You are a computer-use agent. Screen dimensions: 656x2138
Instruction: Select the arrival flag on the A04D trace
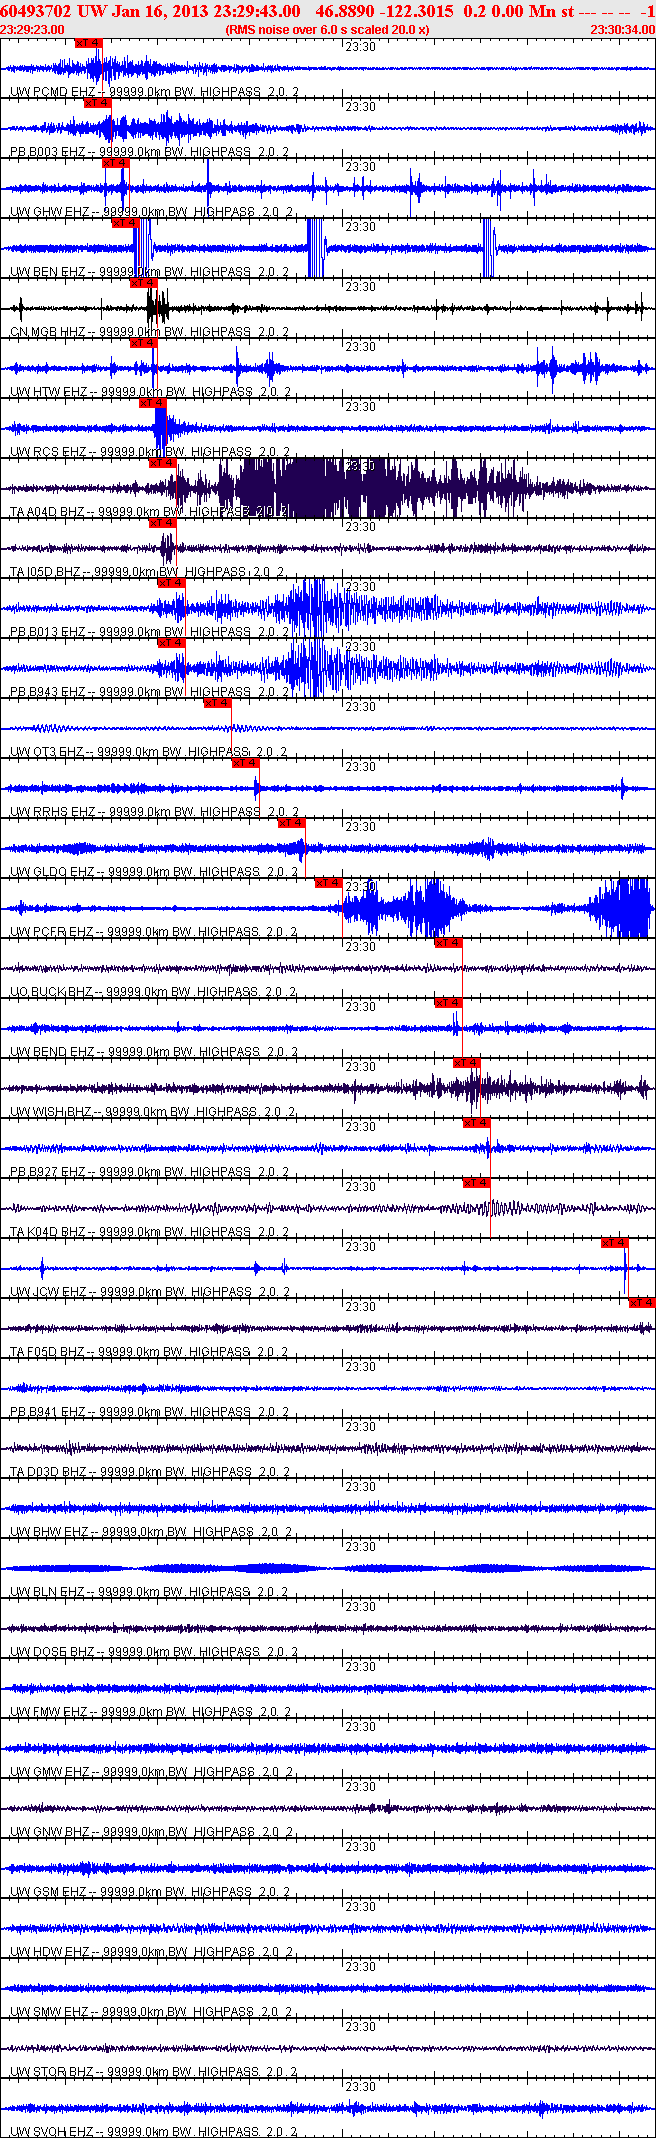[163, 463]
